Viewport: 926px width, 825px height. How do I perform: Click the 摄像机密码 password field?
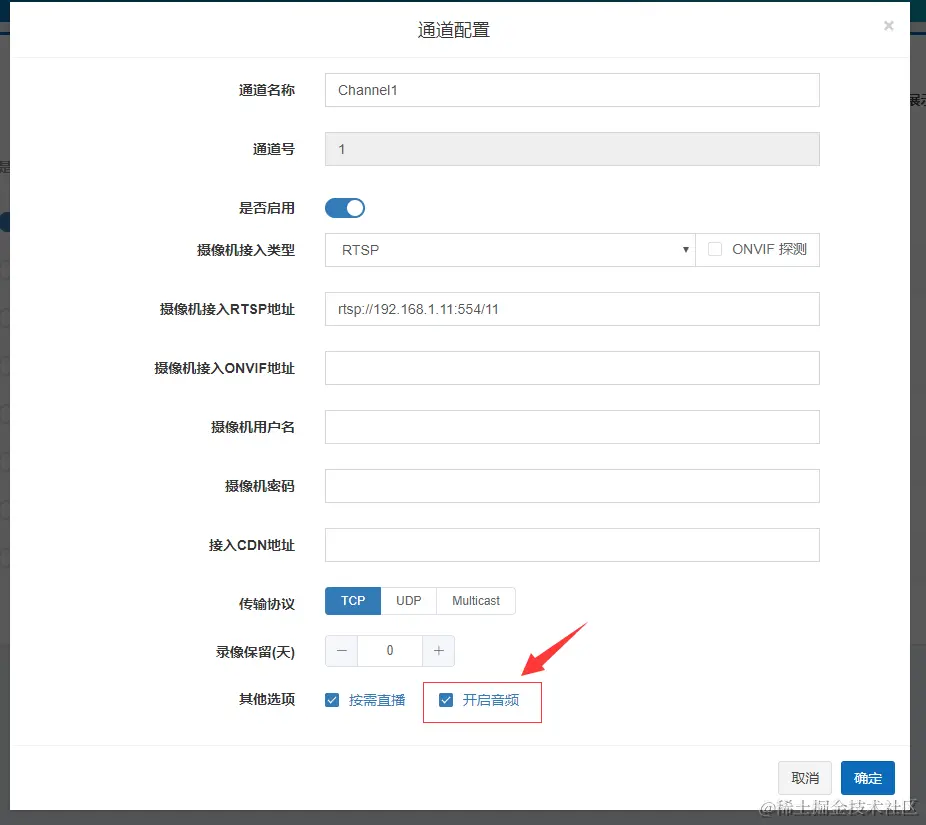click(572, 485)
